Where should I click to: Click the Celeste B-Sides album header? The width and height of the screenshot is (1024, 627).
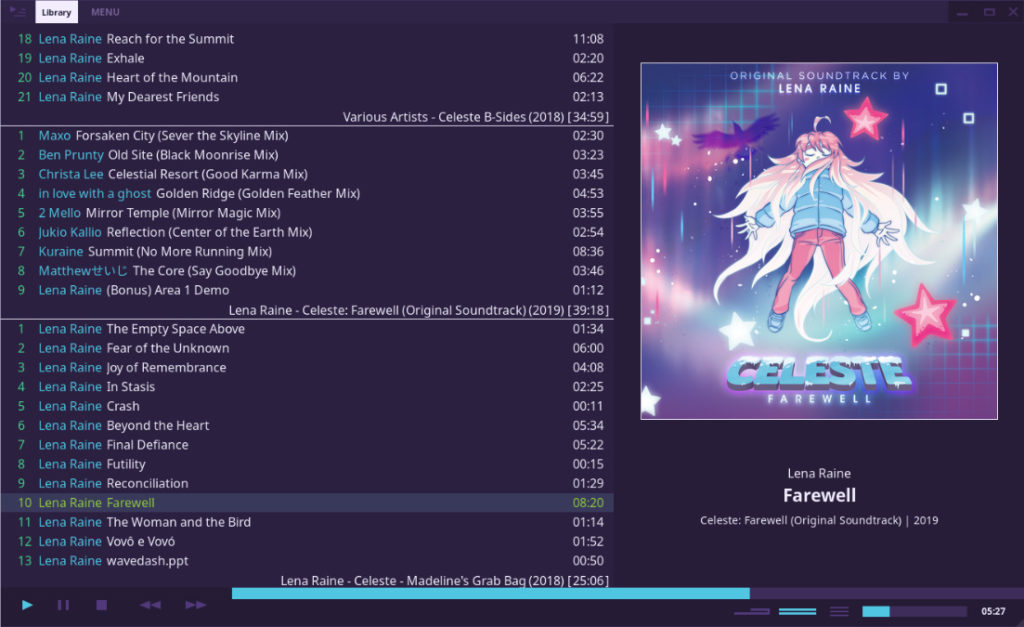475,117
